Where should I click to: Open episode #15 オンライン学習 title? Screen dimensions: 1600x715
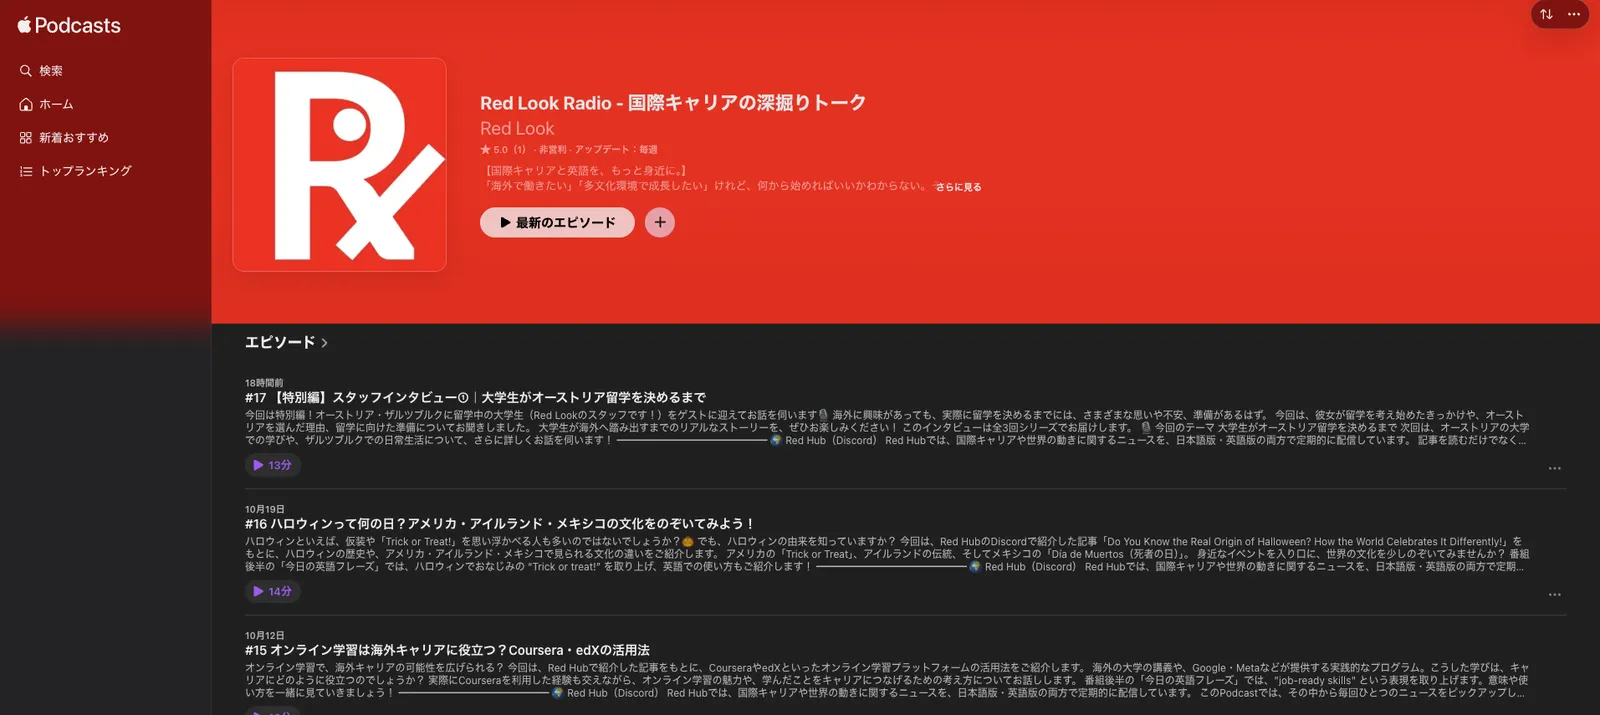point(447,650)
